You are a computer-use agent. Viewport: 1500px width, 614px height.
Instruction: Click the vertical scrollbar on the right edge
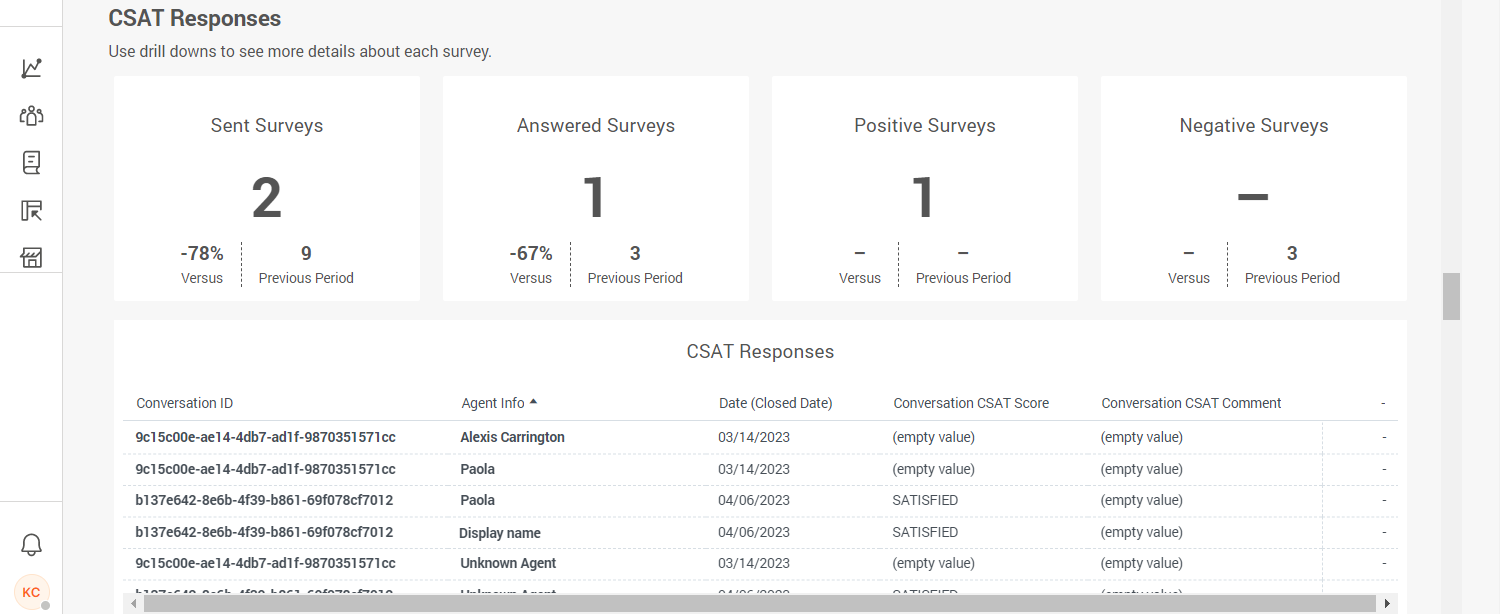tap(1451, 295)
